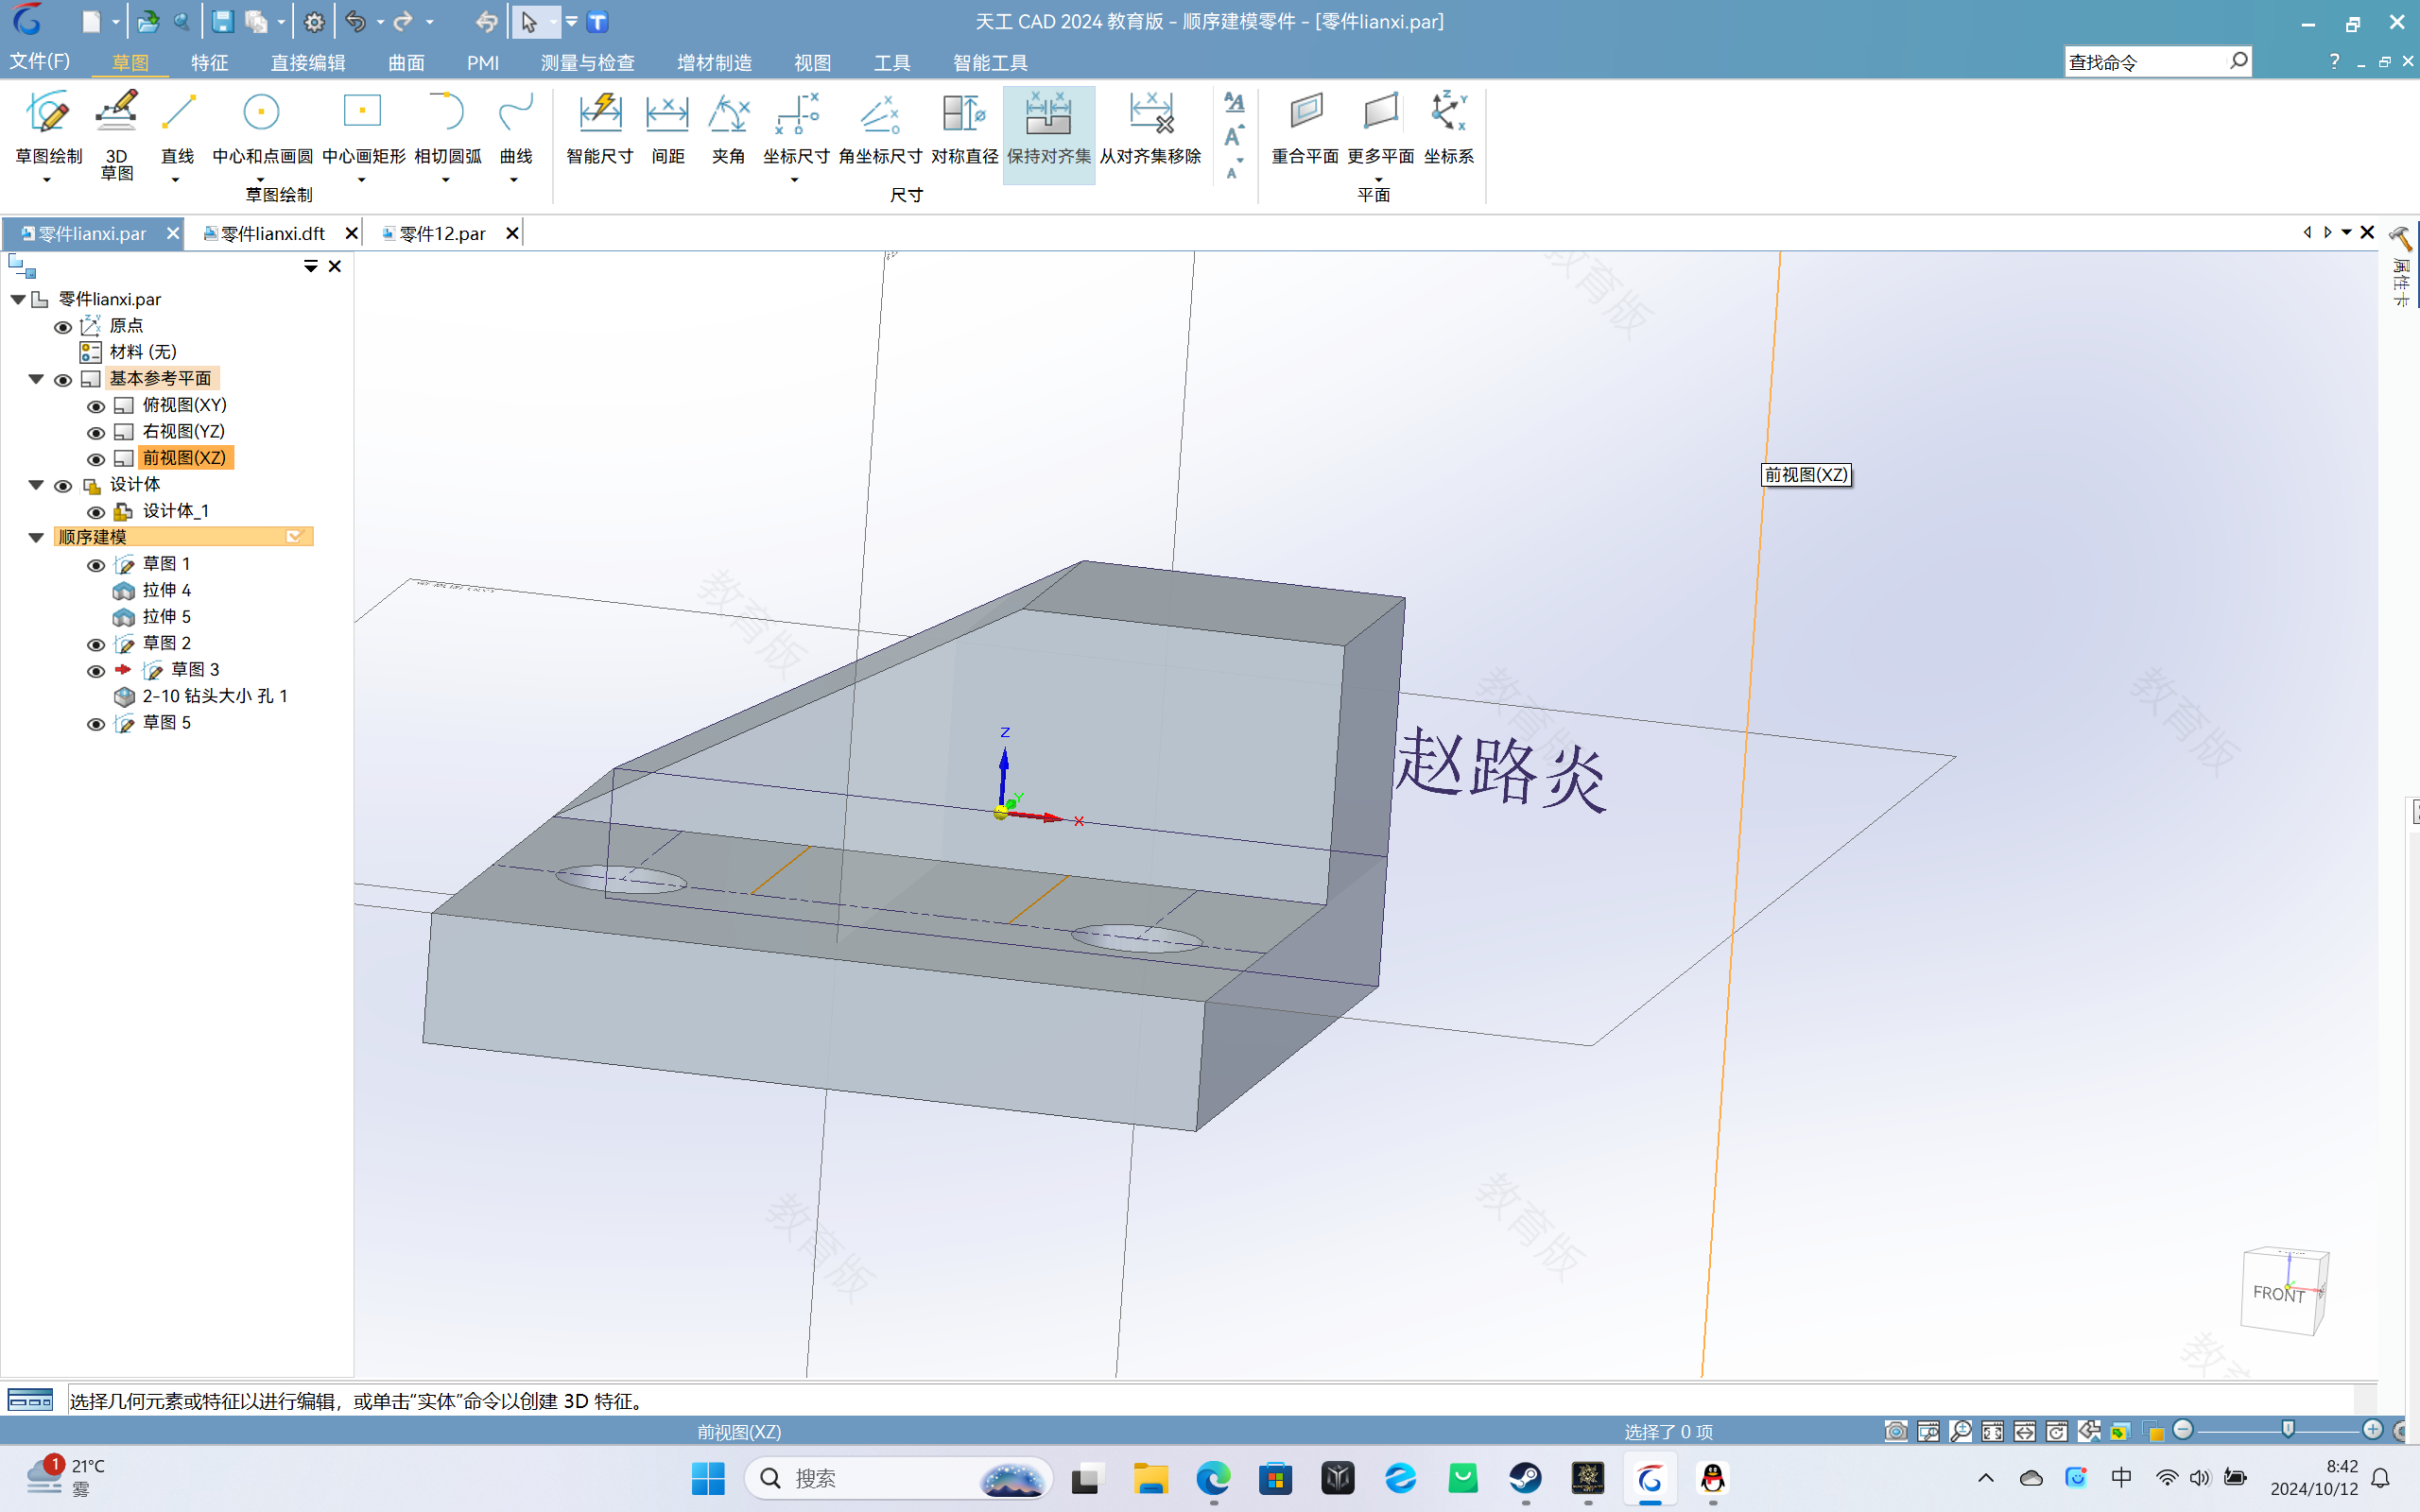Screen dimensions: 2420x1512
Task: Select 拉伸 5 feature in tree
Action: coord(166,617)
